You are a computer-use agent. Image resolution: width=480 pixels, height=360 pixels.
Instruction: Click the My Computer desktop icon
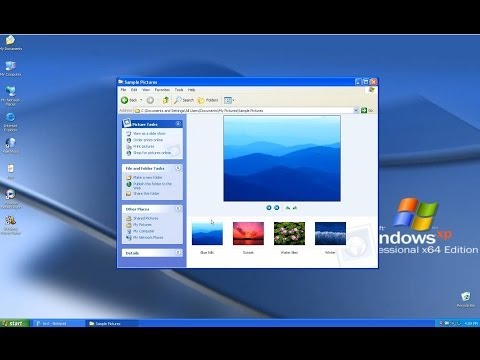[11, 69]
